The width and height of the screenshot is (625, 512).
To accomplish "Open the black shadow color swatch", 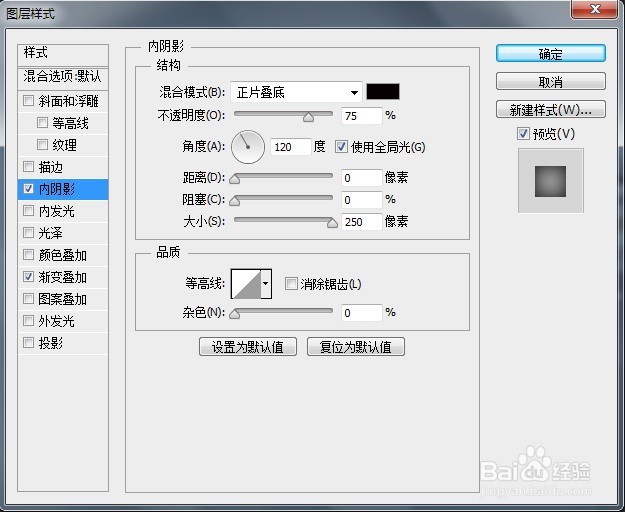I will tap(383, 92).
